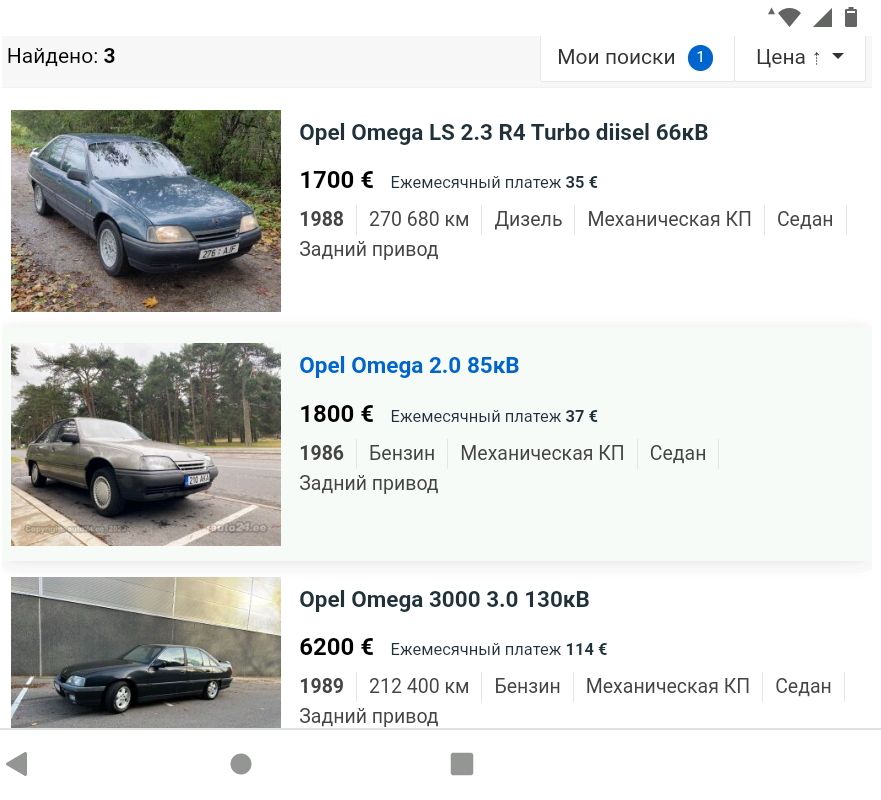Tap the cellular signal status icon
The width and height of the screenshot is (881, 800).
823,17
